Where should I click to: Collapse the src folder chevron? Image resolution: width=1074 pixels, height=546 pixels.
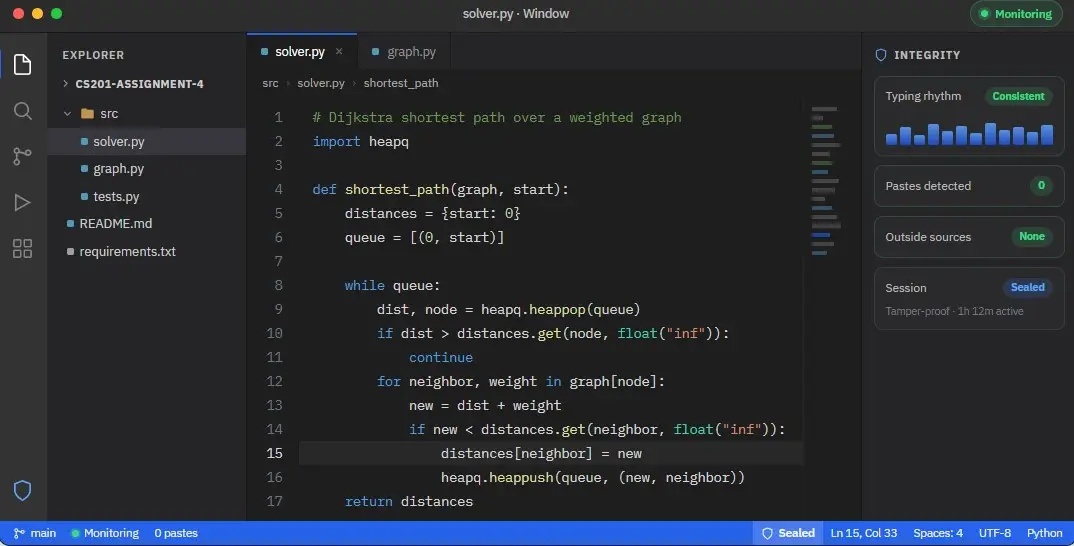[x=67, y=114]
